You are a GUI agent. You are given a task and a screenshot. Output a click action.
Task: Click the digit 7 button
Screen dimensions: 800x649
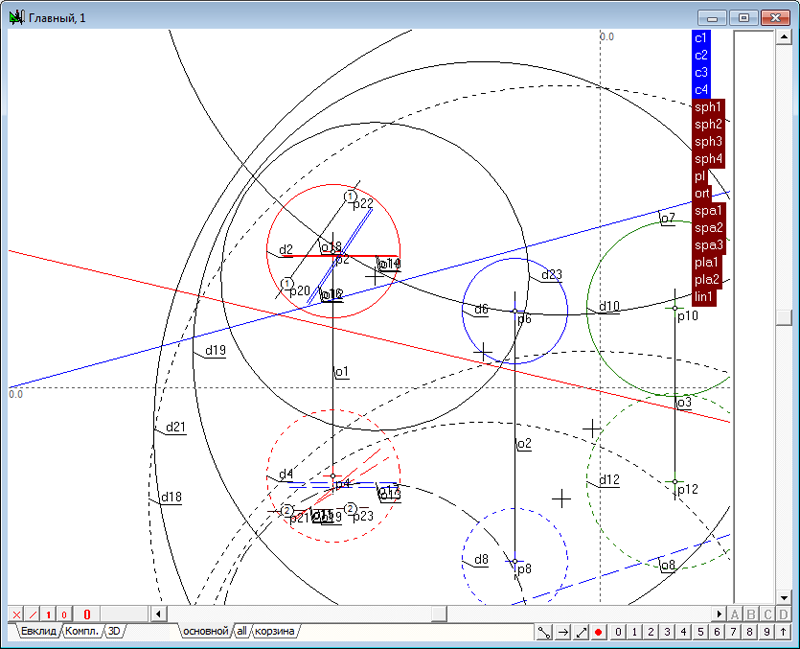click(x=733, y=632)
